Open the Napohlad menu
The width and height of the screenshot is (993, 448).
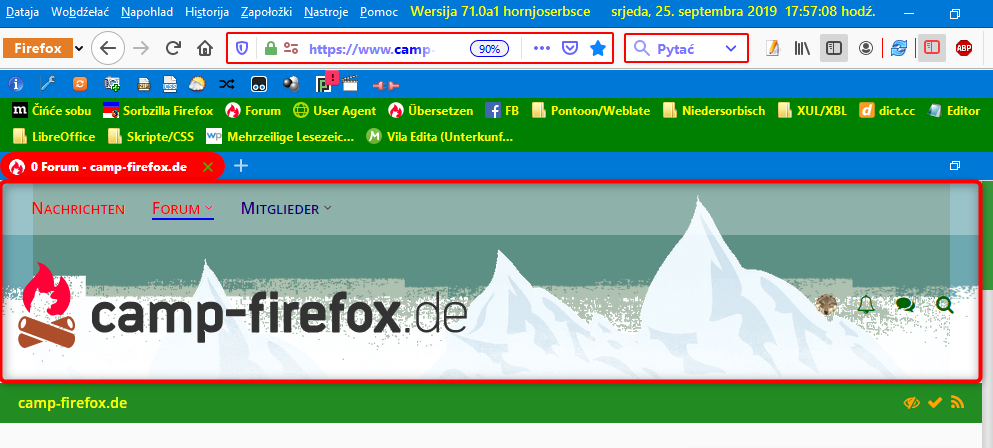(x=147, y=12)
